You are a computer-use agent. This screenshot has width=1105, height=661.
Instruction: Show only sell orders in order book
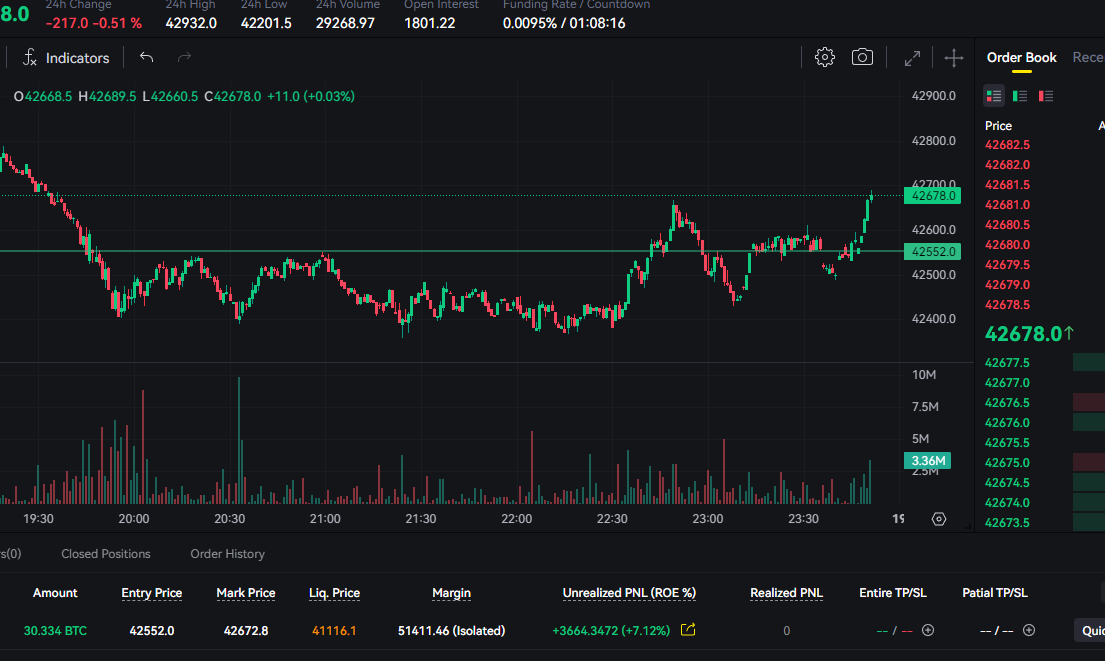1046,96
